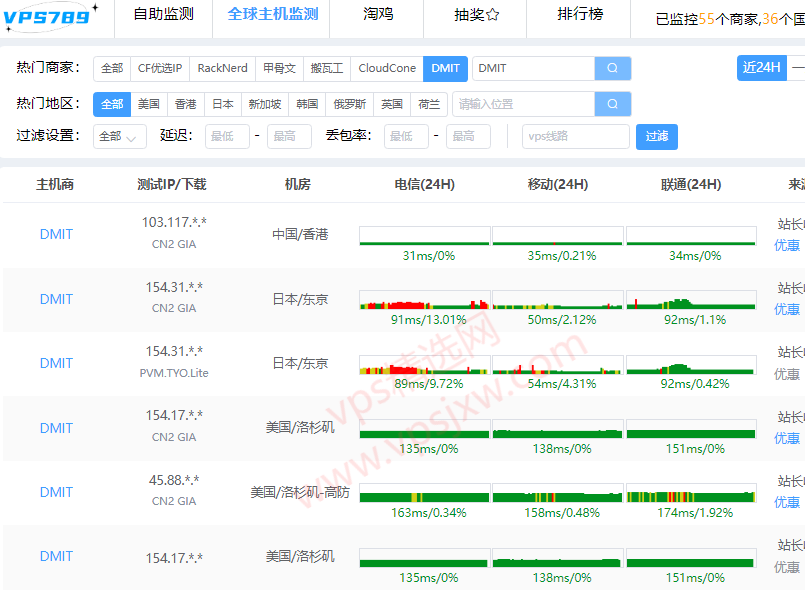Click the maximum latency field
The width and height of the screenshot is (805, 594).
(x=289, y=137)
